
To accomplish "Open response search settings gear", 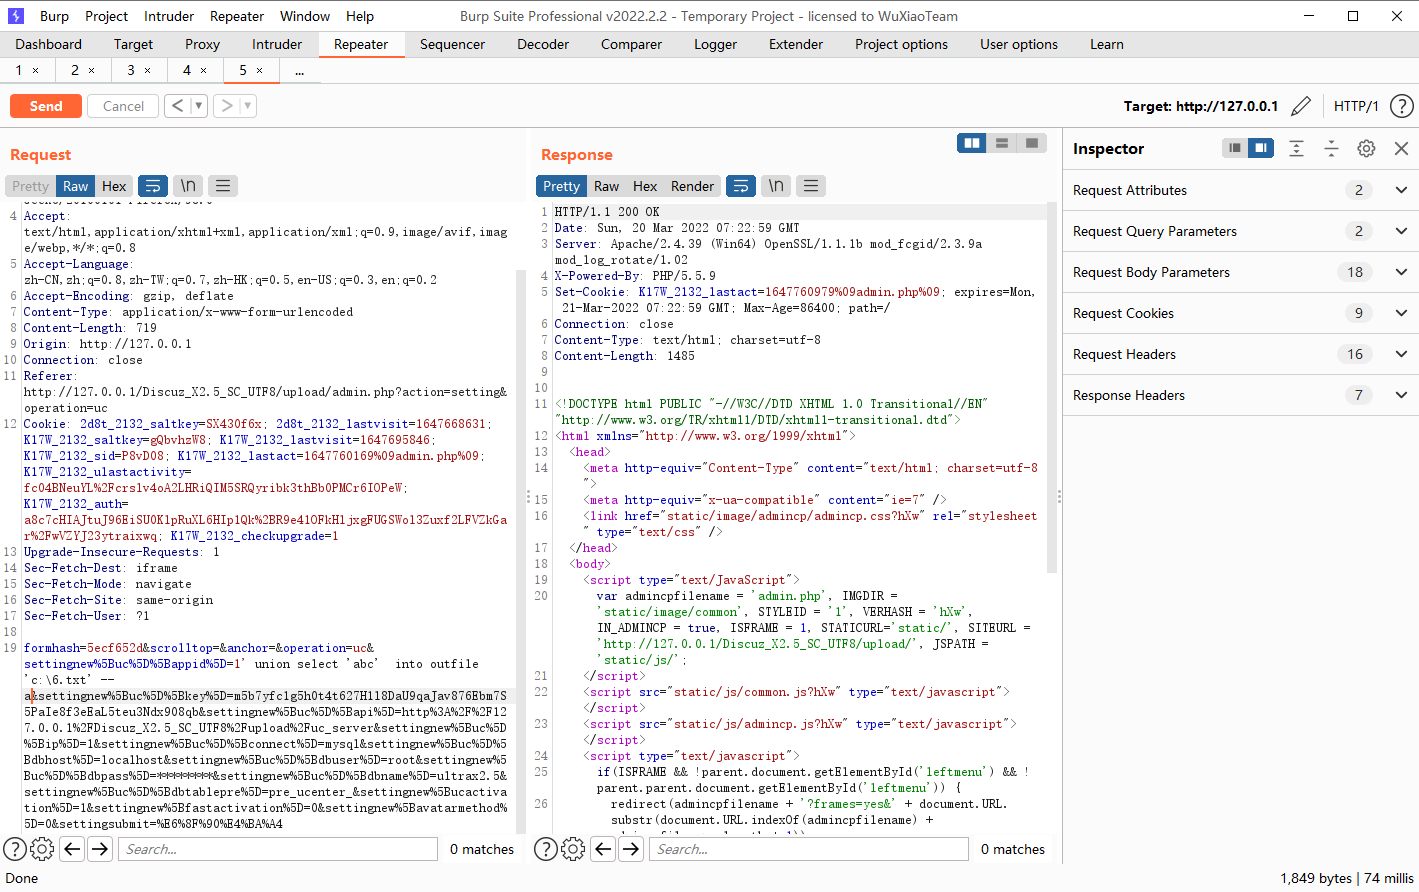I will click(573, 849).
